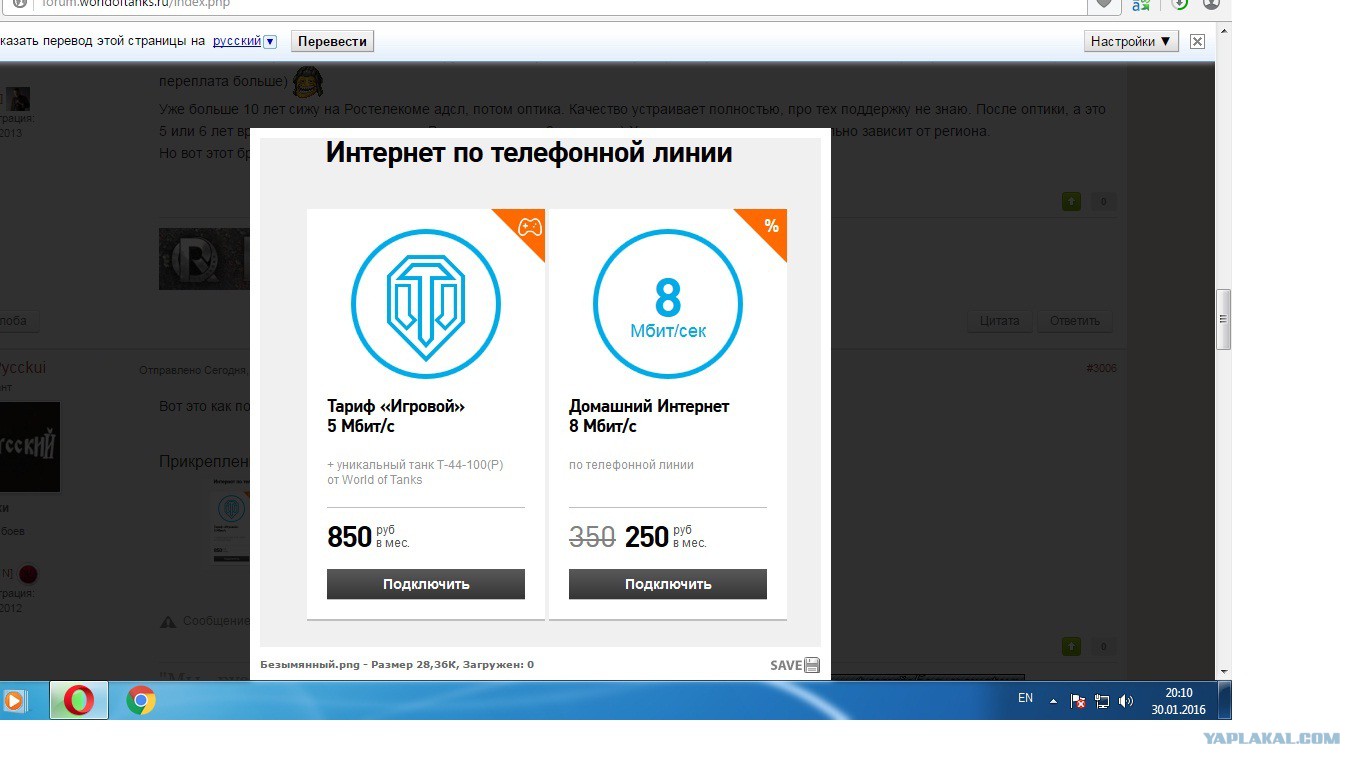This screenshot has height=768, width=1366.
Task: Click the signature banner image in first post
Action: [x=204, y=259]
